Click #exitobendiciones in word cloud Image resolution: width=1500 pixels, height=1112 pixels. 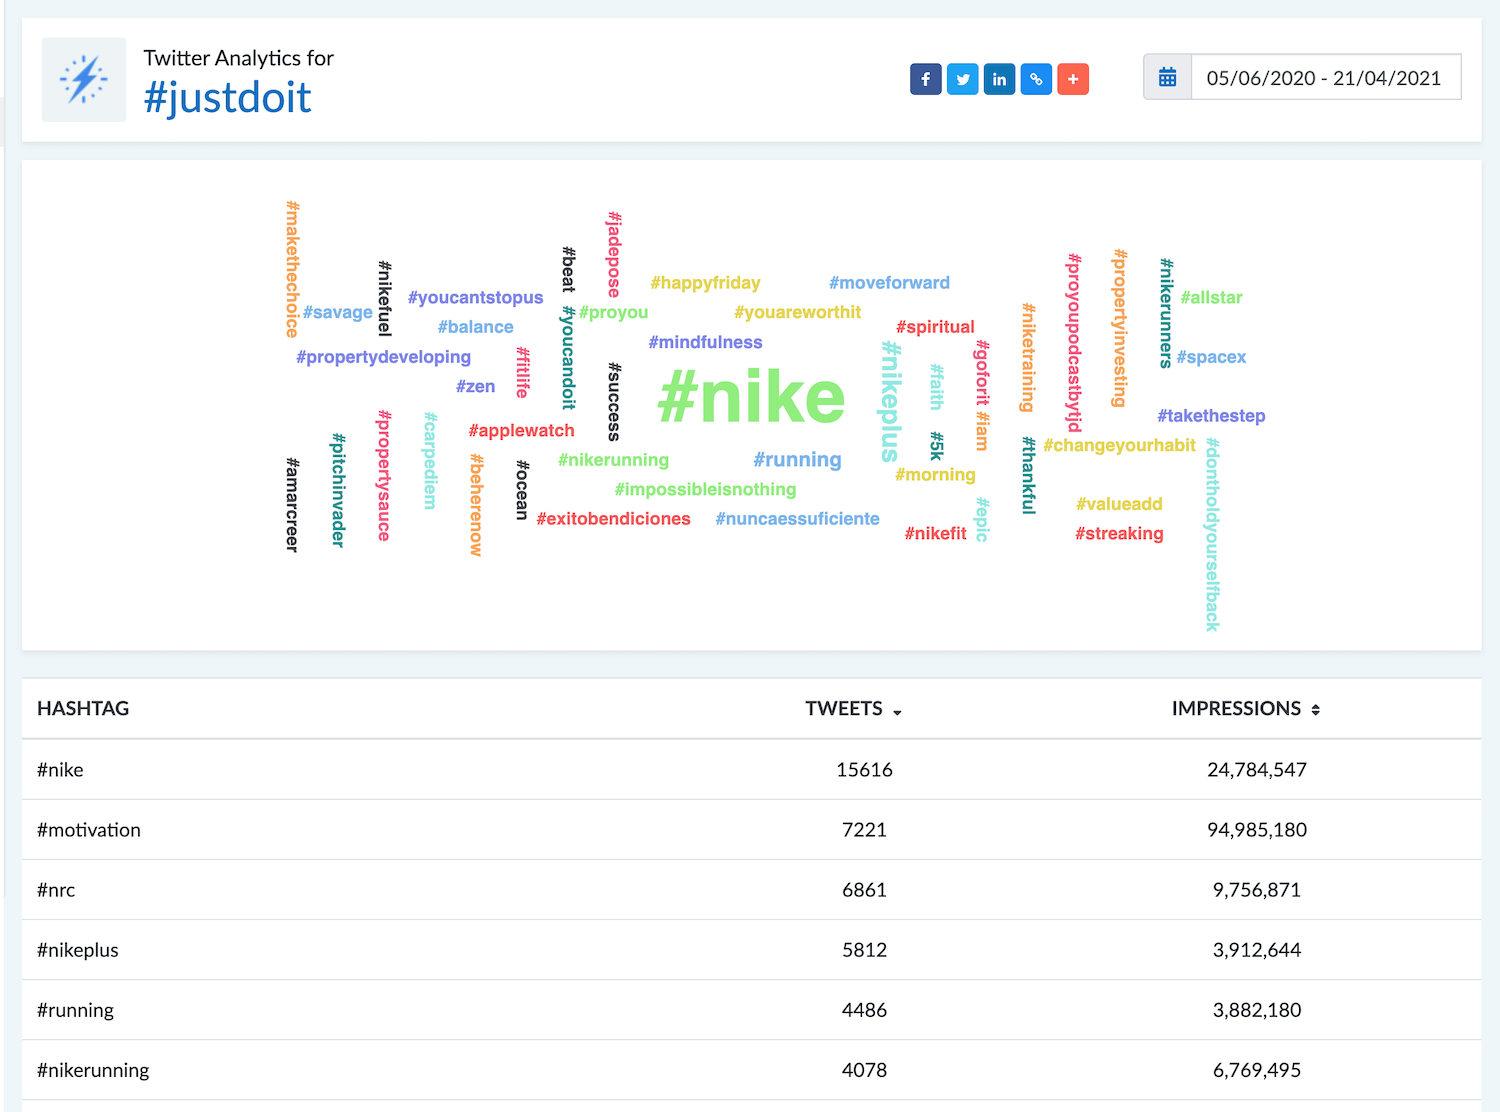[613, 519]
